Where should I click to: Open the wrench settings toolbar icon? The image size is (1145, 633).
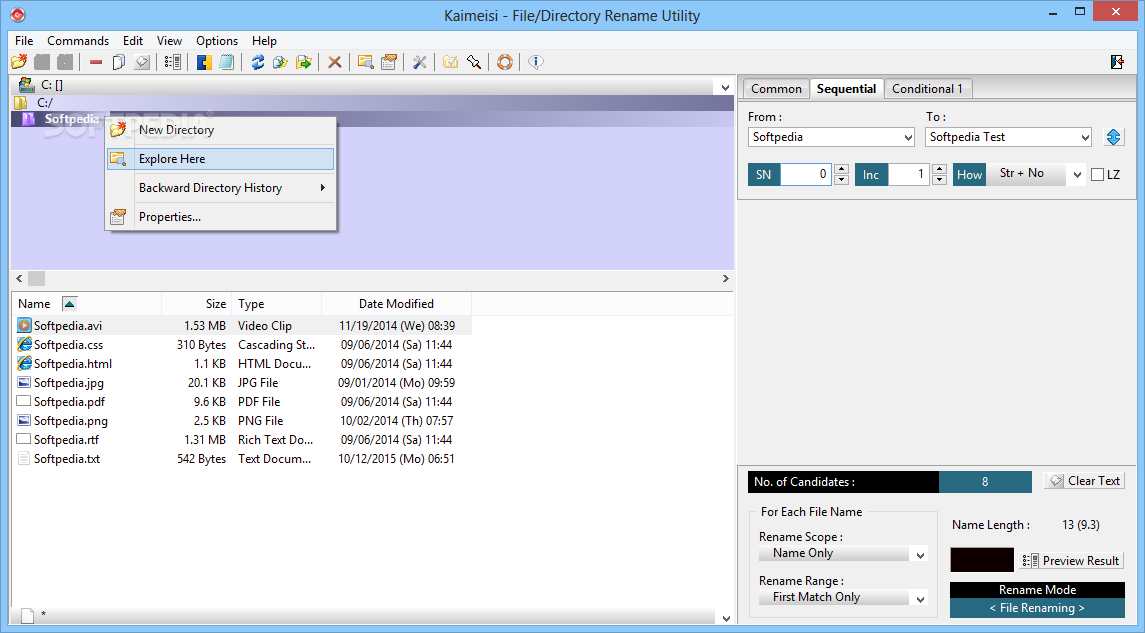point(419,62)
